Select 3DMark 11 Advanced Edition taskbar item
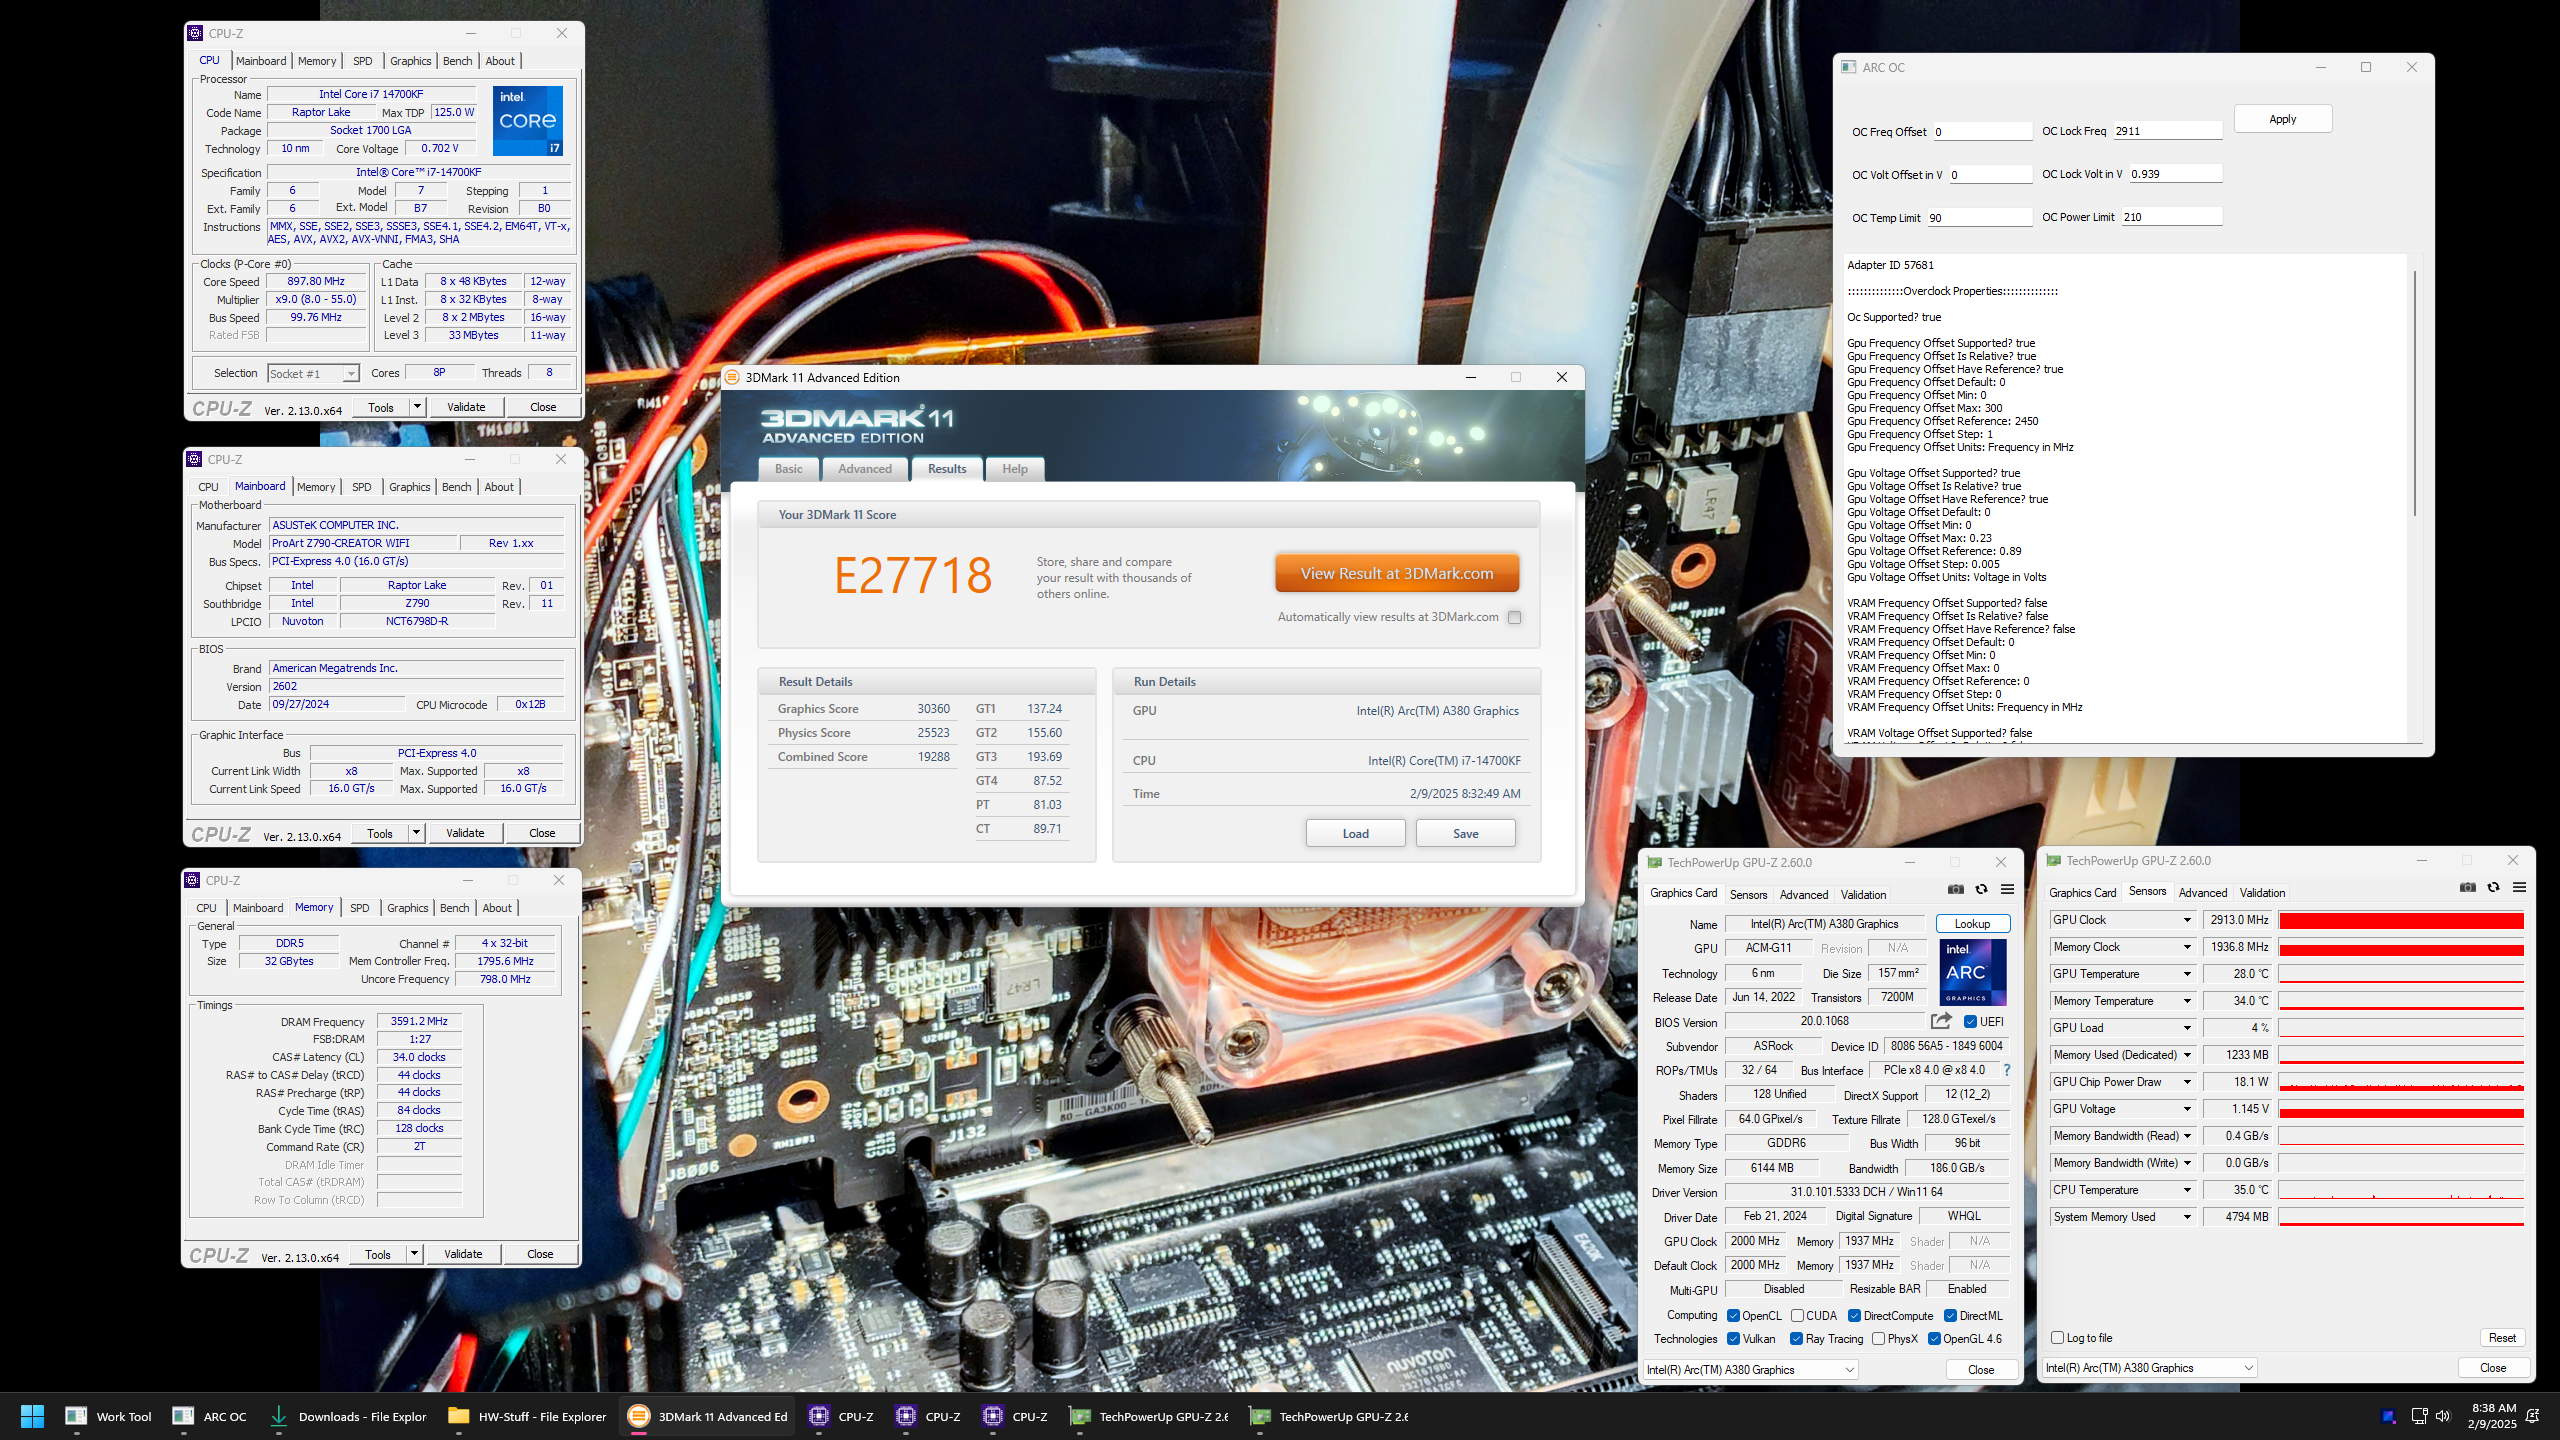This screenshot has width=2560, height=1440. coord(707,1416)
